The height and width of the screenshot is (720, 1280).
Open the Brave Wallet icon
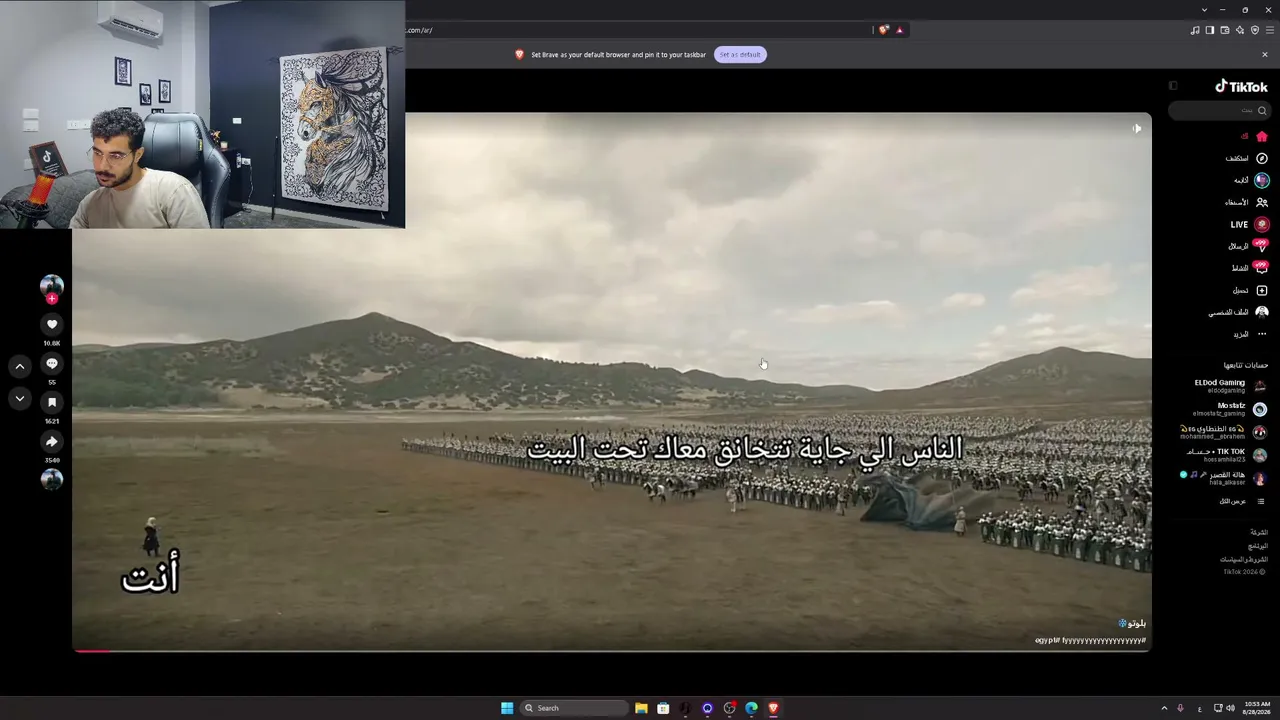(1225, 30)
